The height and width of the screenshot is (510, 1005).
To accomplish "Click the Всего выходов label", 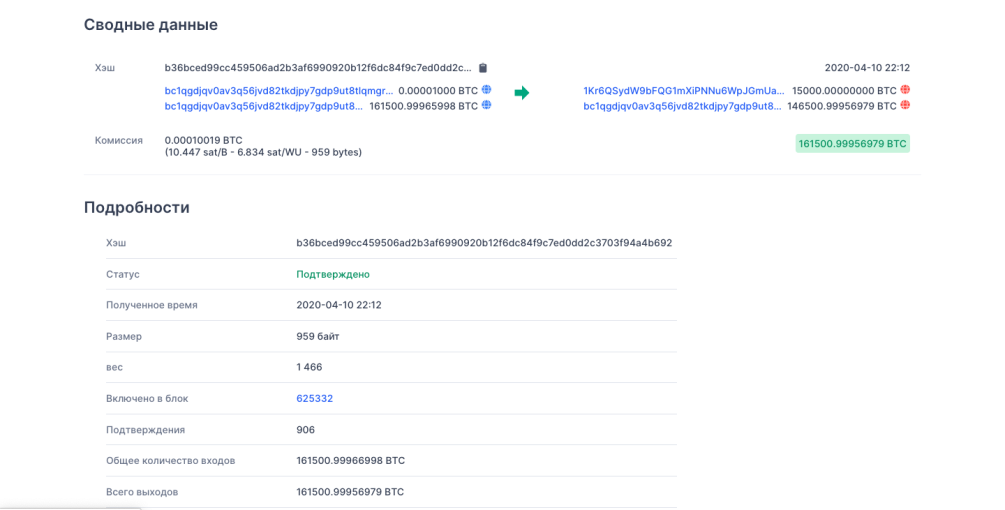I will [142, 492].
